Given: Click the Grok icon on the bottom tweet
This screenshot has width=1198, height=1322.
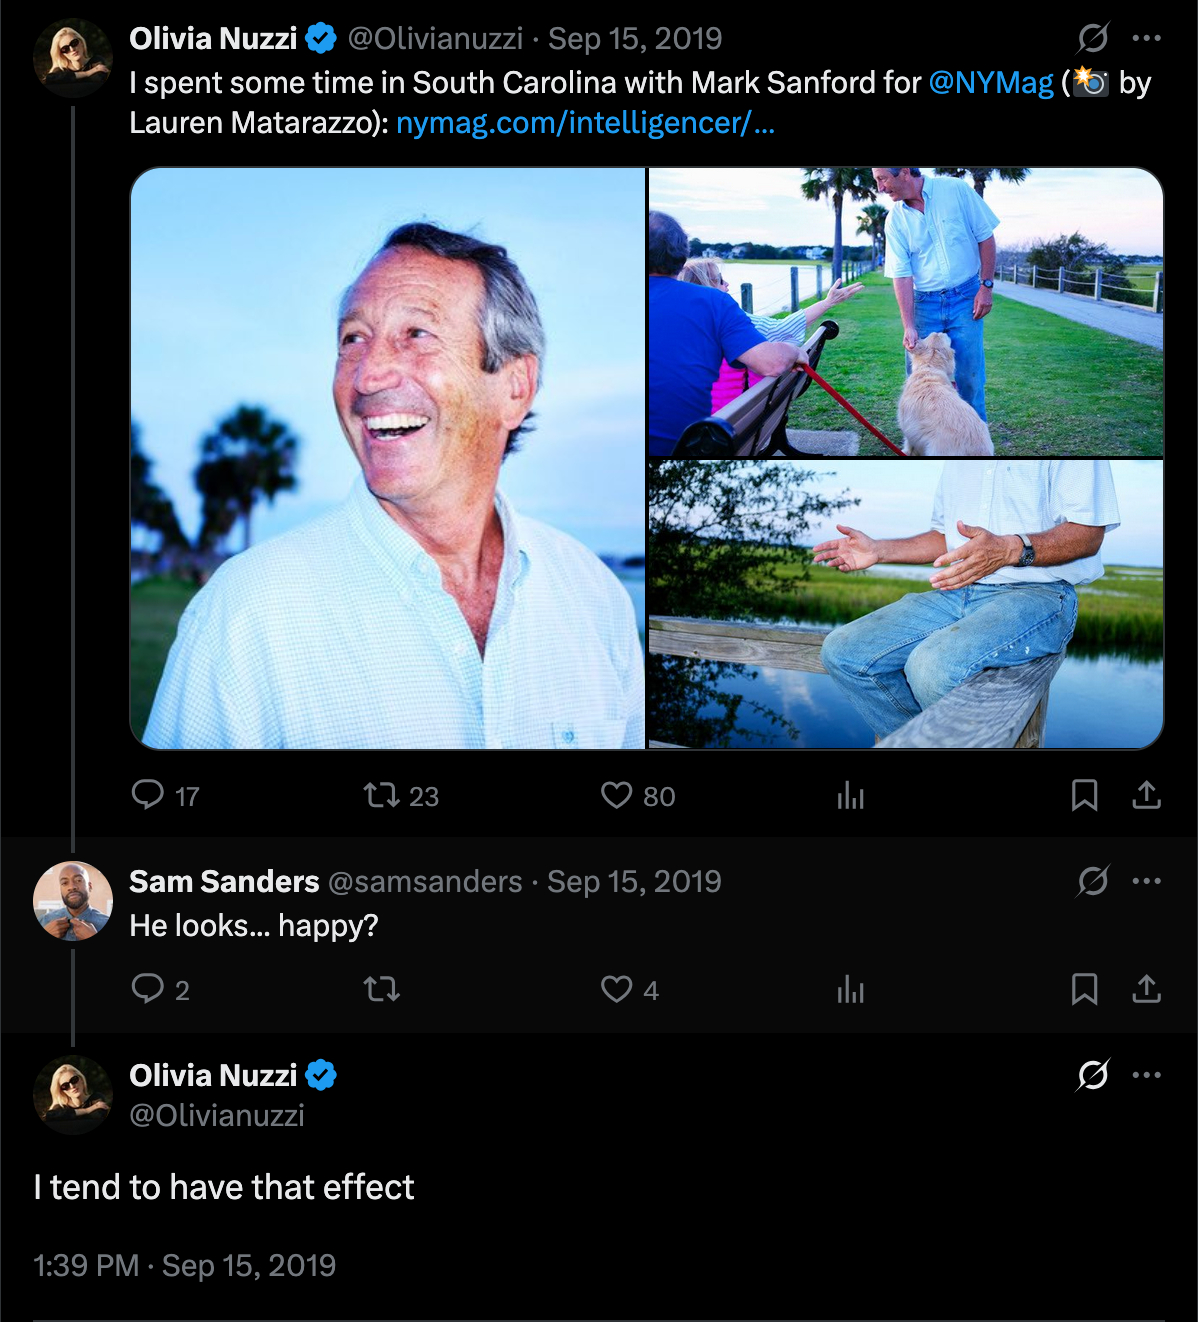Looking at the screenshot, I should point(1092,1075).
